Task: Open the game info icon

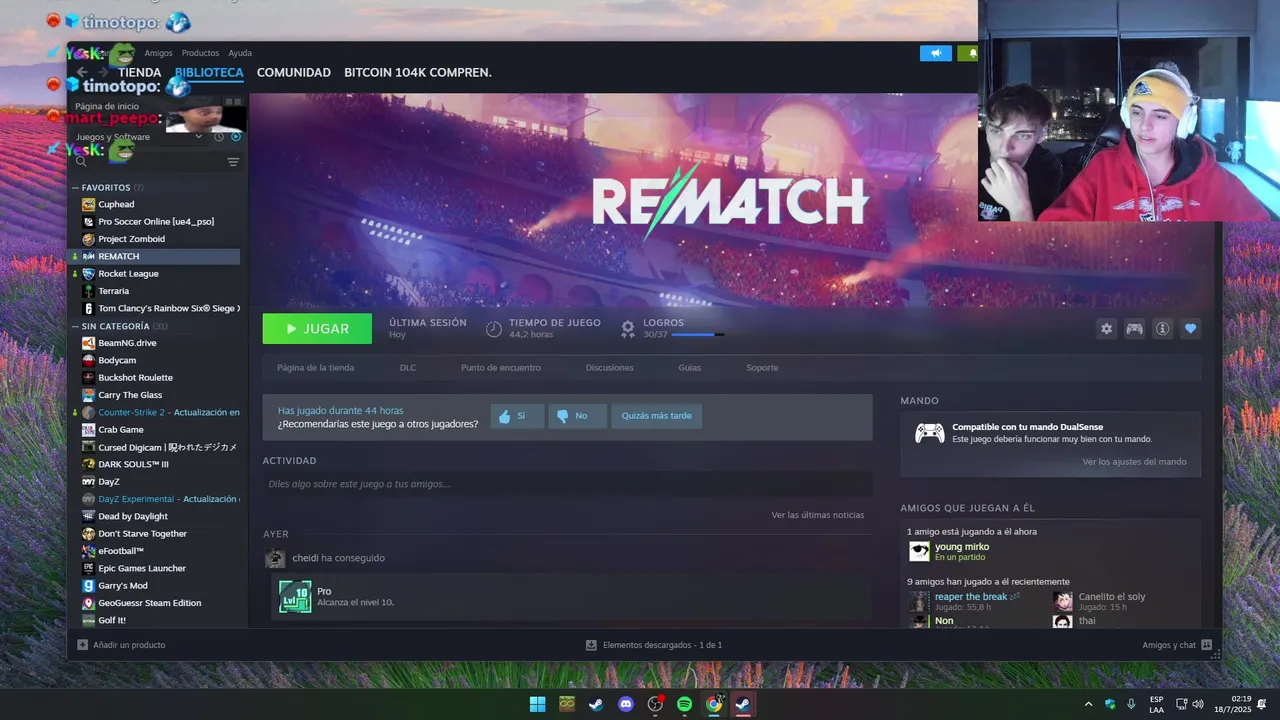Action: 1162,329
